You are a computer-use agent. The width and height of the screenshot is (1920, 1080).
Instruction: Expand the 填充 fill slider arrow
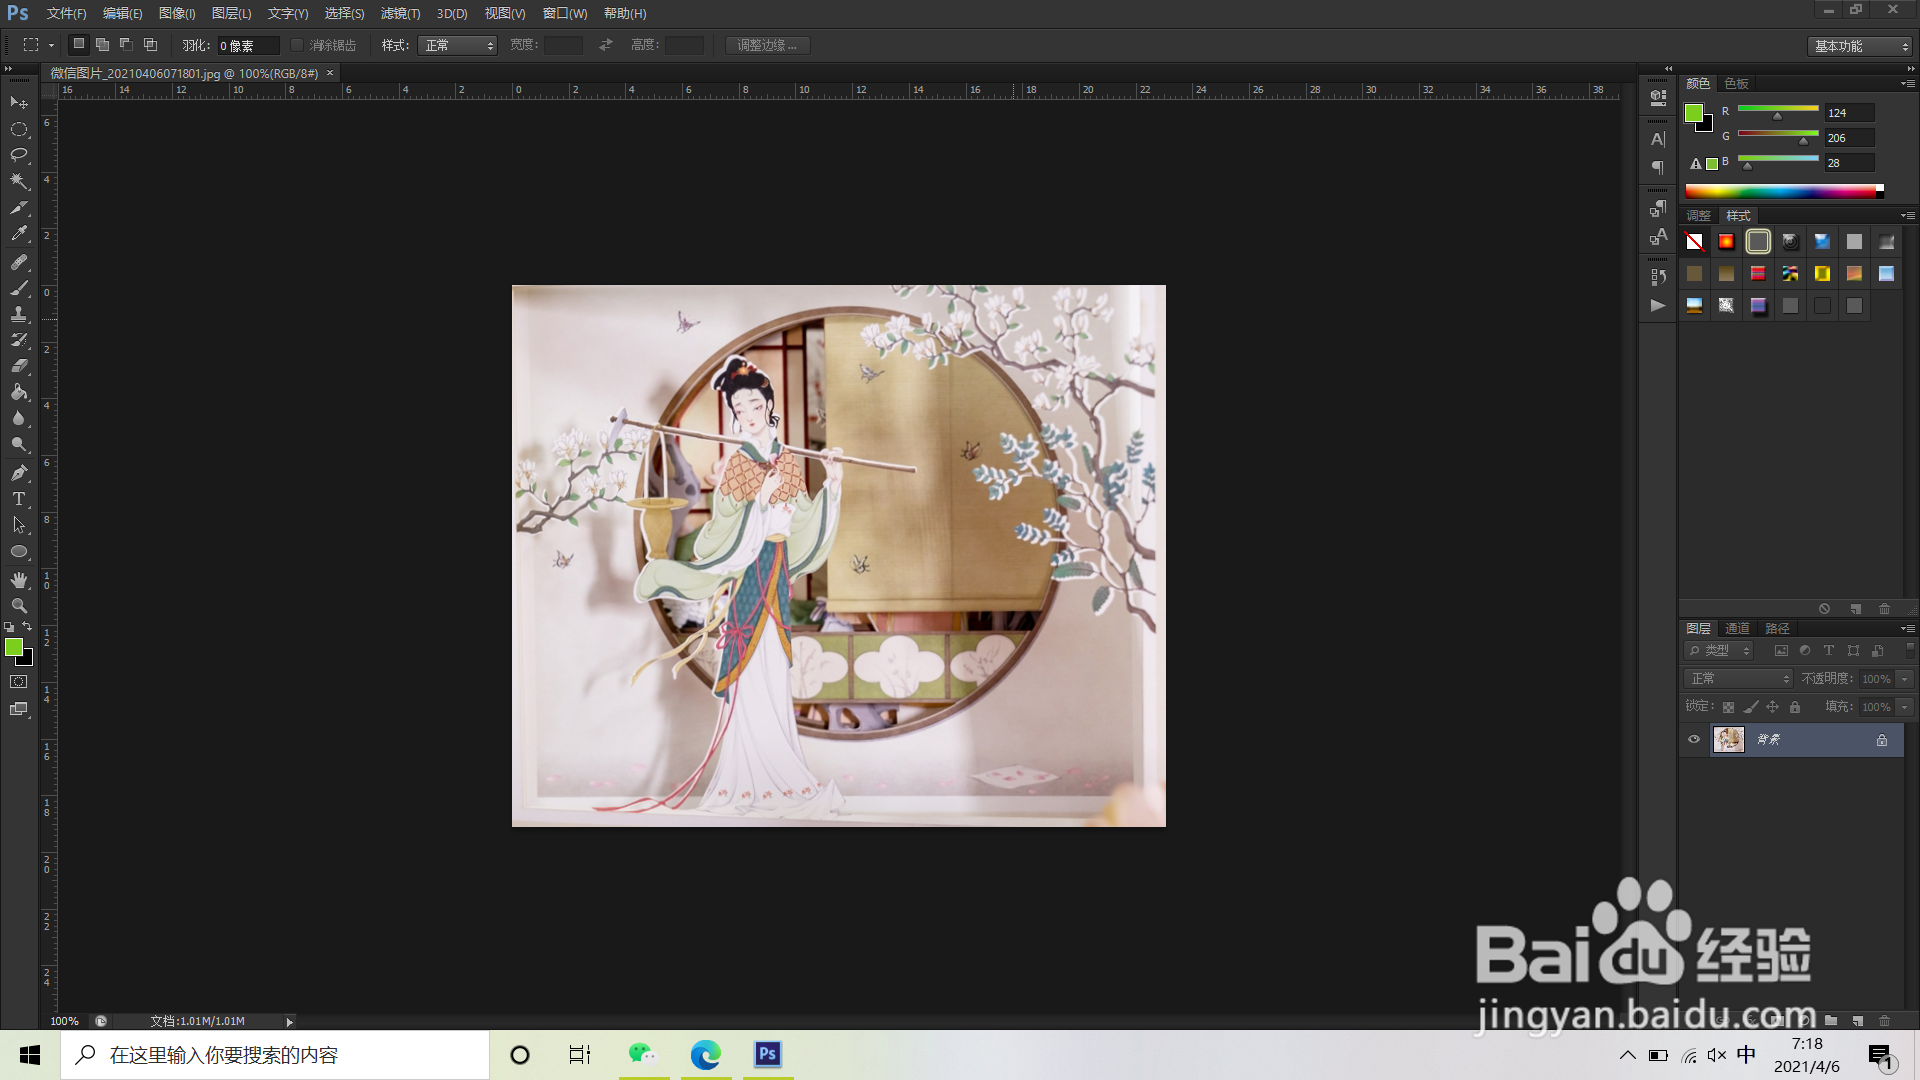pos(1905,707)
